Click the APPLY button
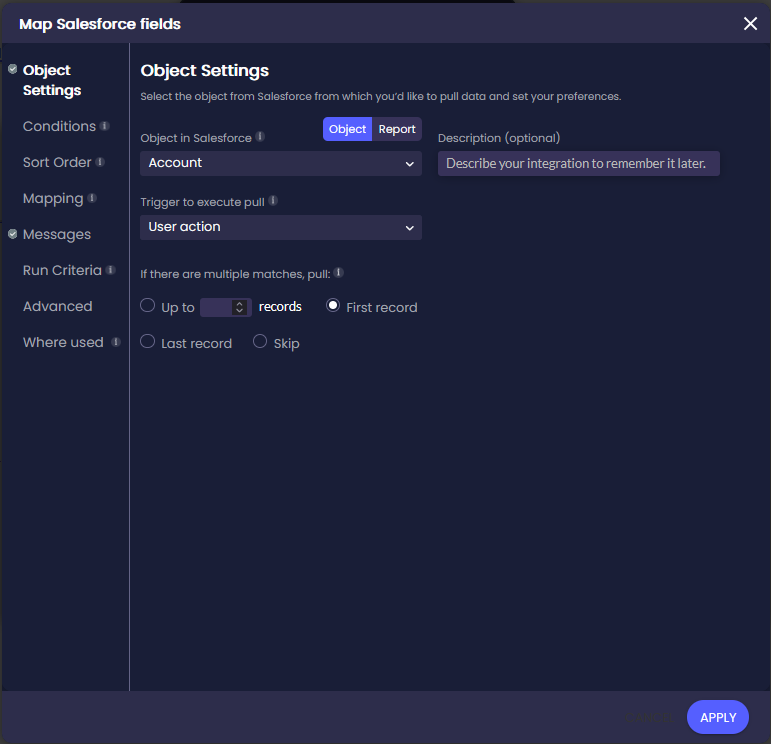This screenshot has height=744, width=771. coord(718,717)
